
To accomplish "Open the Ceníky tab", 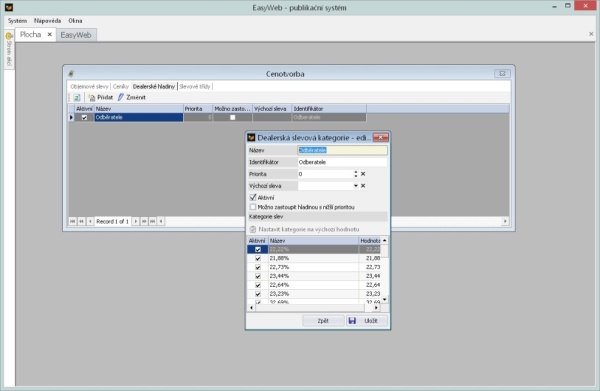I will pos(121,86).
